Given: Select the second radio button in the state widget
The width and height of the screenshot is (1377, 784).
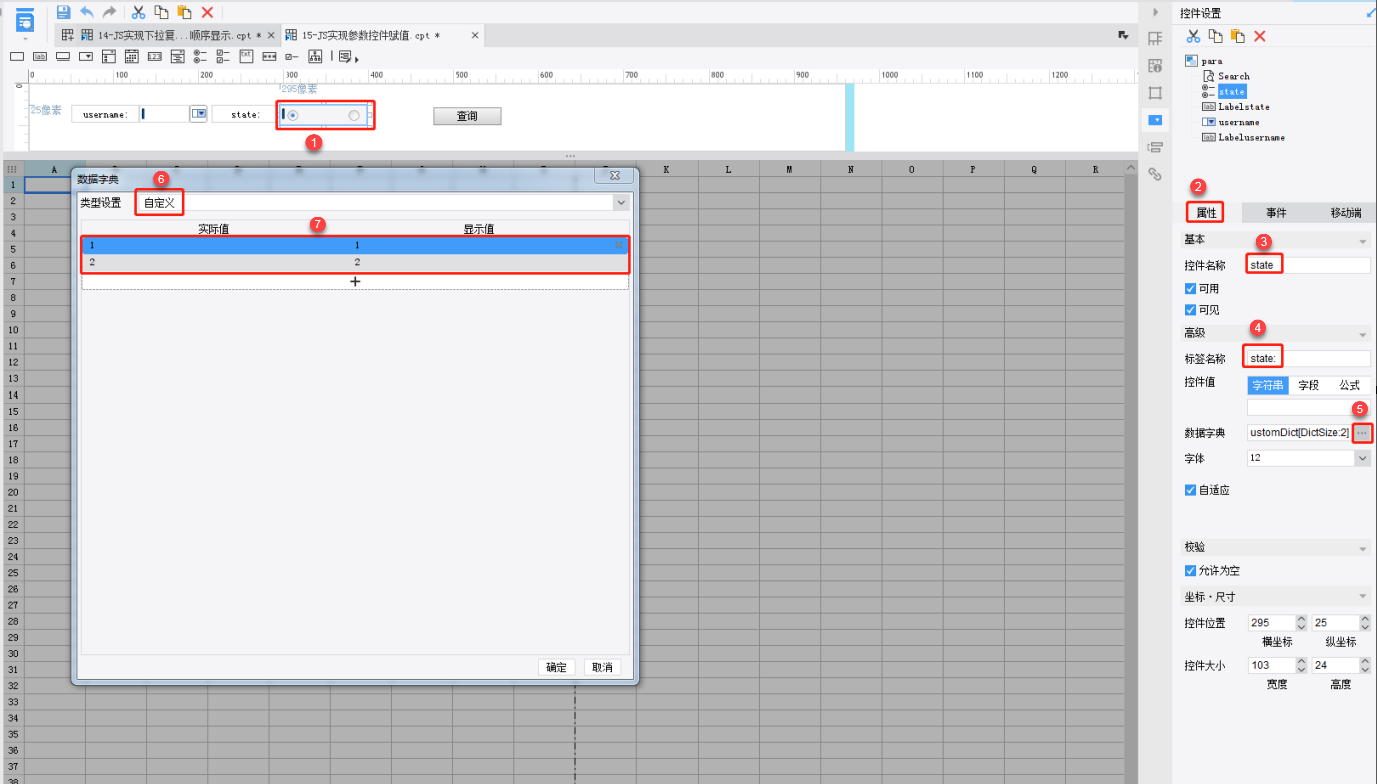Looking at the screenshot, I should (x=354, y=115).
